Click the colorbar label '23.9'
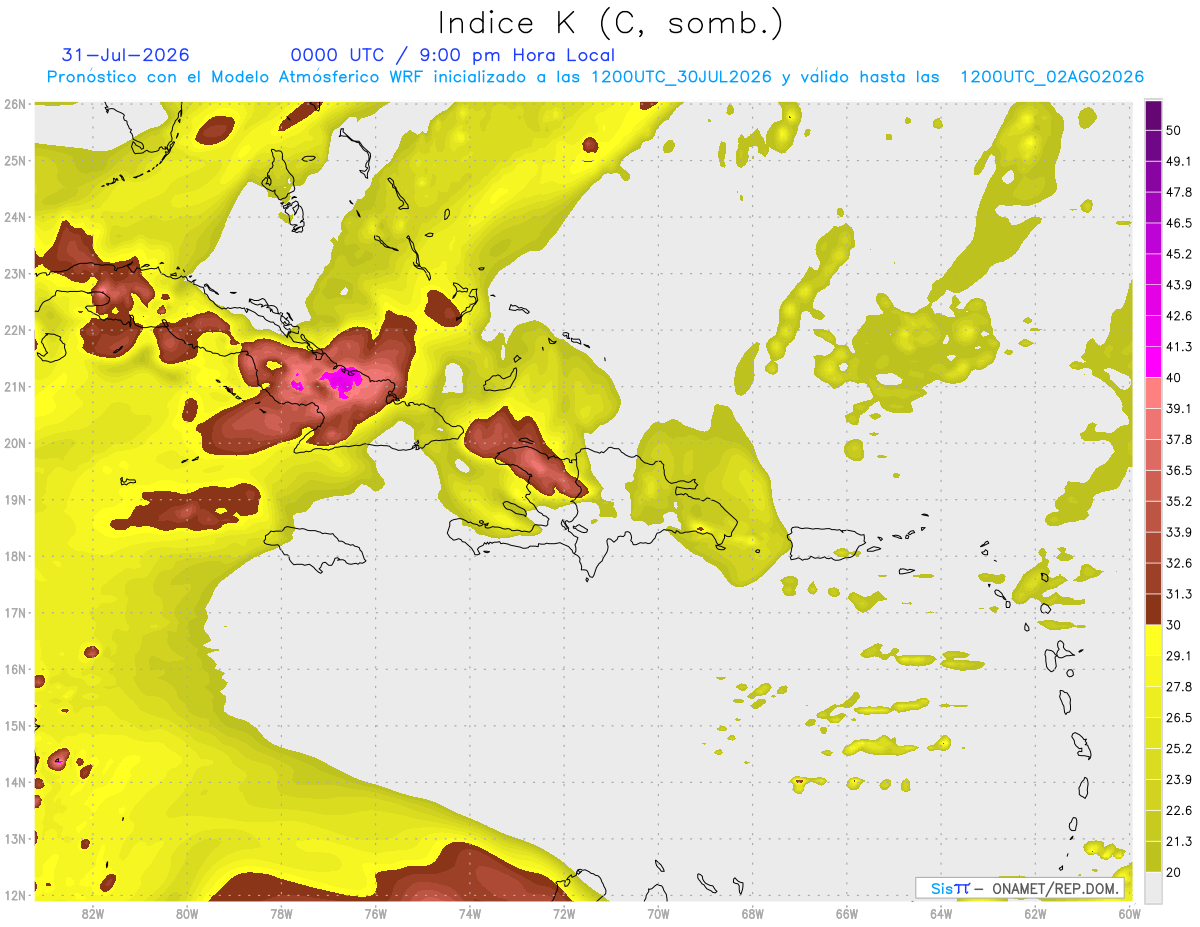Screen dimensions: 1200x927 [x=1178, y=779]
